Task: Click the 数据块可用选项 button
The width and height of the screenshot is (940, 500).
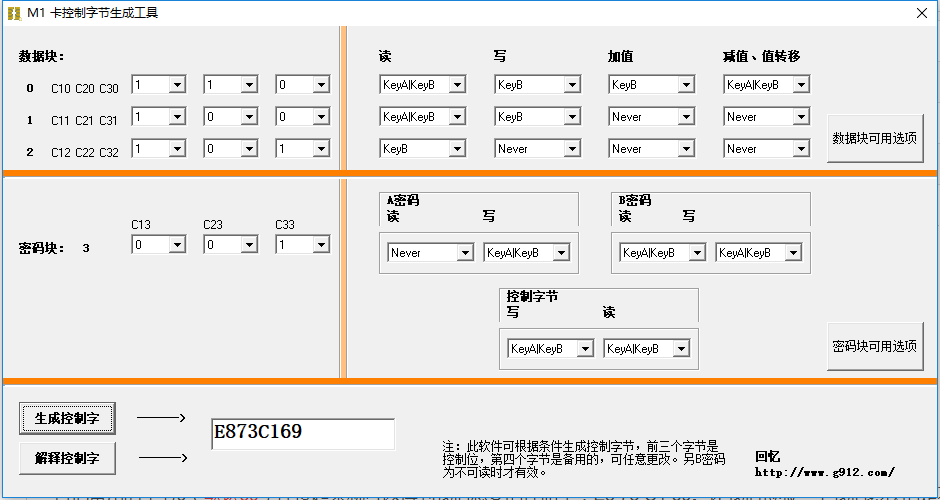Action: click(875, 138)
